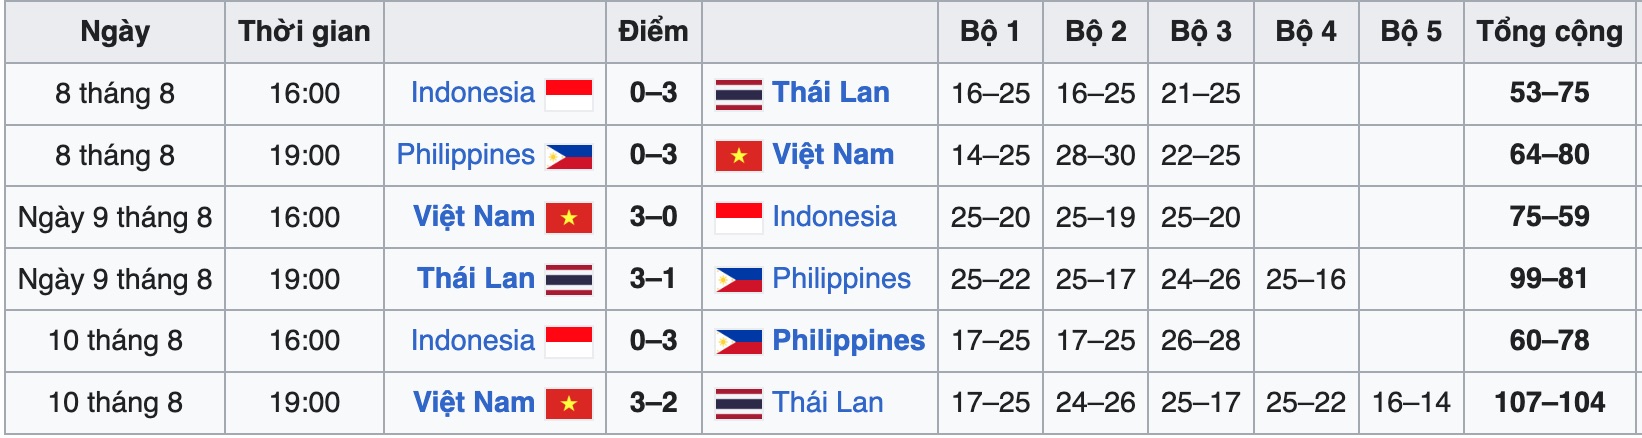Click Vietnam flag in 9 tháng 8 16:00 row
Viewport: 1642px width, 438px height.
click(x=569, y=218)
